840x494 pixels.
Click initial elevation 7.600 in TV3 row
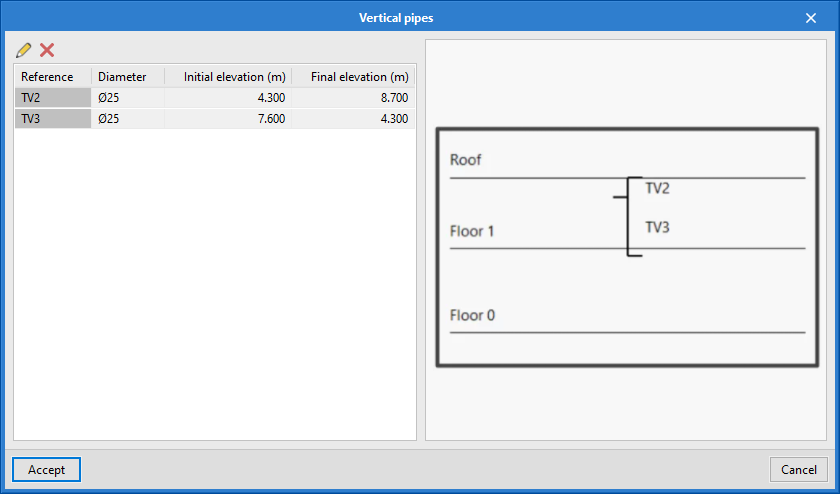pos(266,119)
